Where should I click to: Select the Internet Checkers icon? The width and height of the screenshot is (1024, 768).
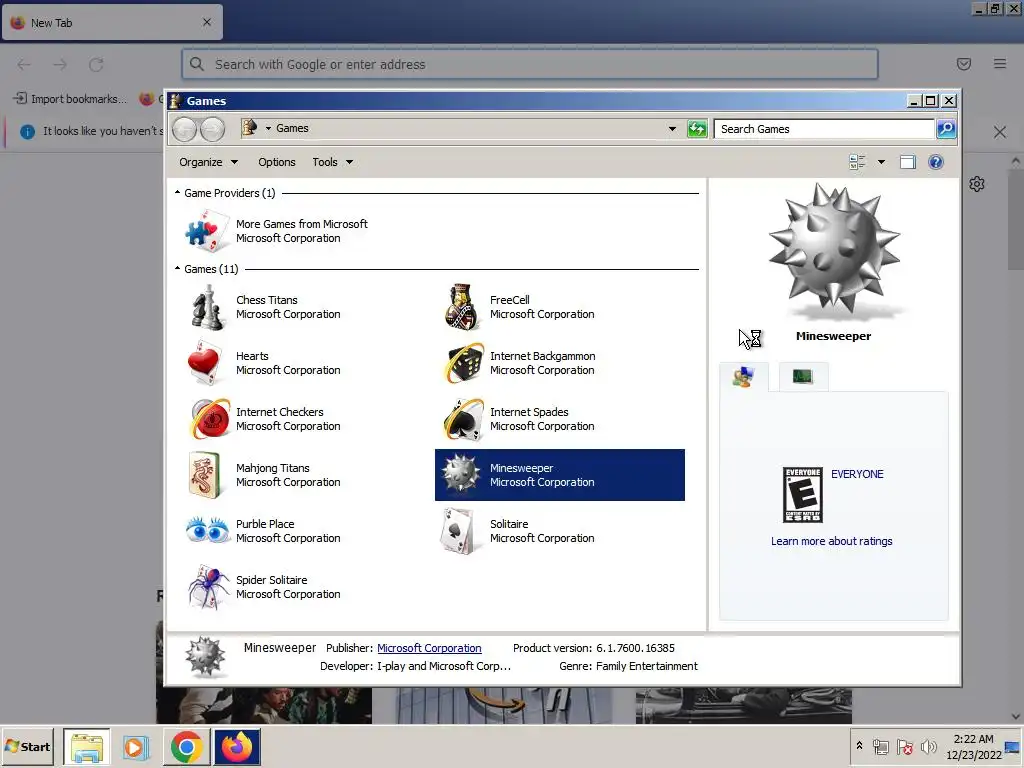click(x=210, y=419)
